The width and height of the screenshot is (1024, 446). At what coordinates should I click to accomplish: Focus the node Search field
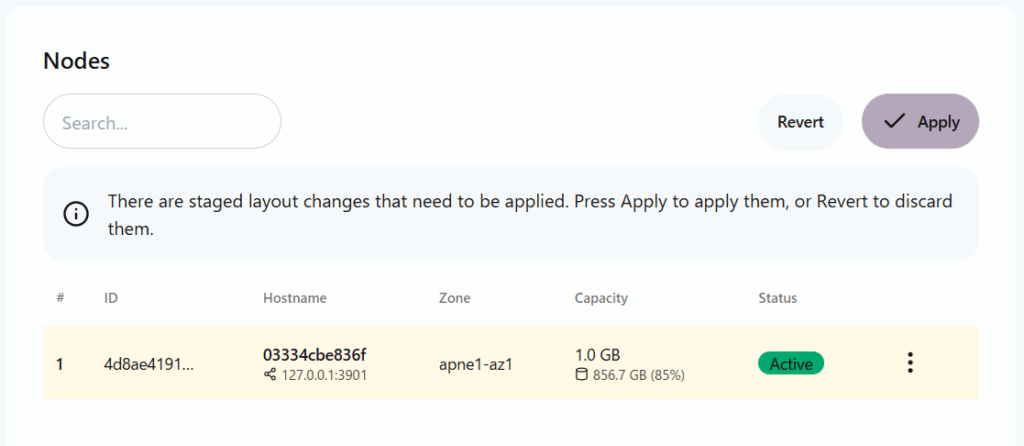(162, 122)
